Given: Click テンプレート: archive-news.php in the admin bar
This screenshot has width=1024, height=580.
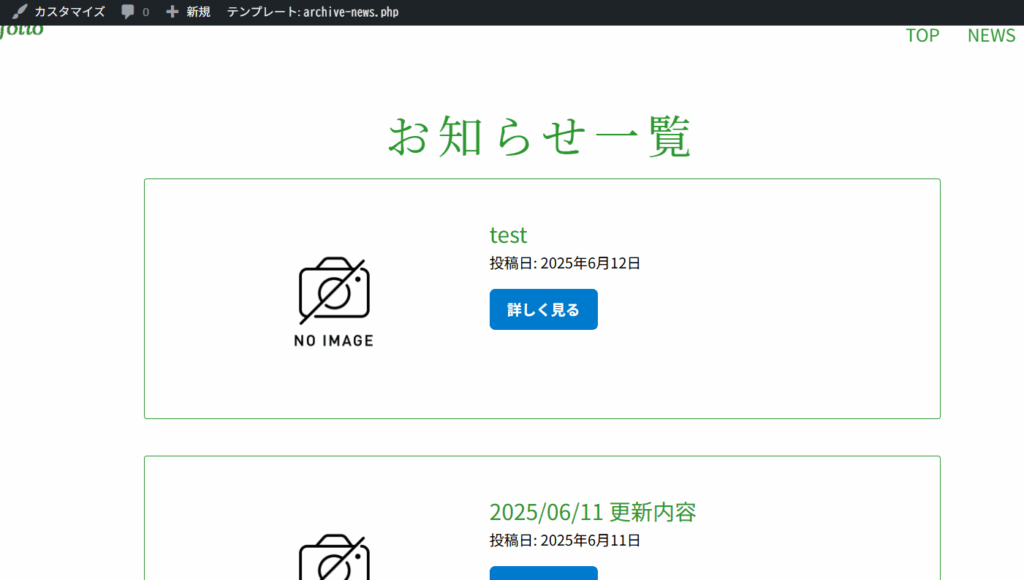Looking at the screenshot, I should 312,12.
